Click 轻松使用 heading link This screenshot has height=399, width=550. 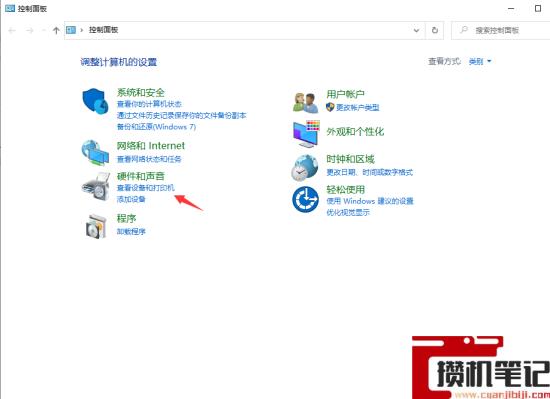346,190
